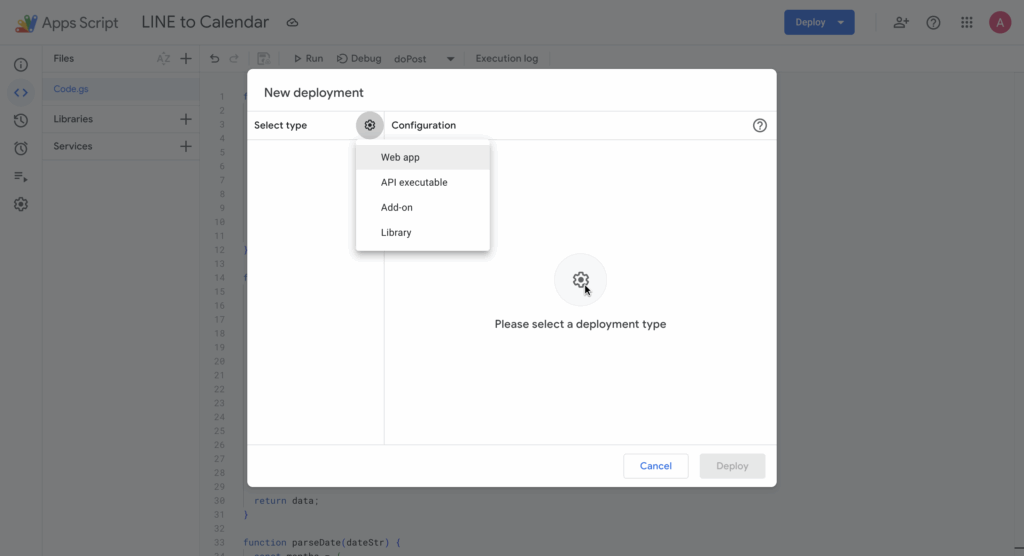This screenshot has width=1024, height=556.
Task: Add a library with plus icon
Action: coord(185,119)
